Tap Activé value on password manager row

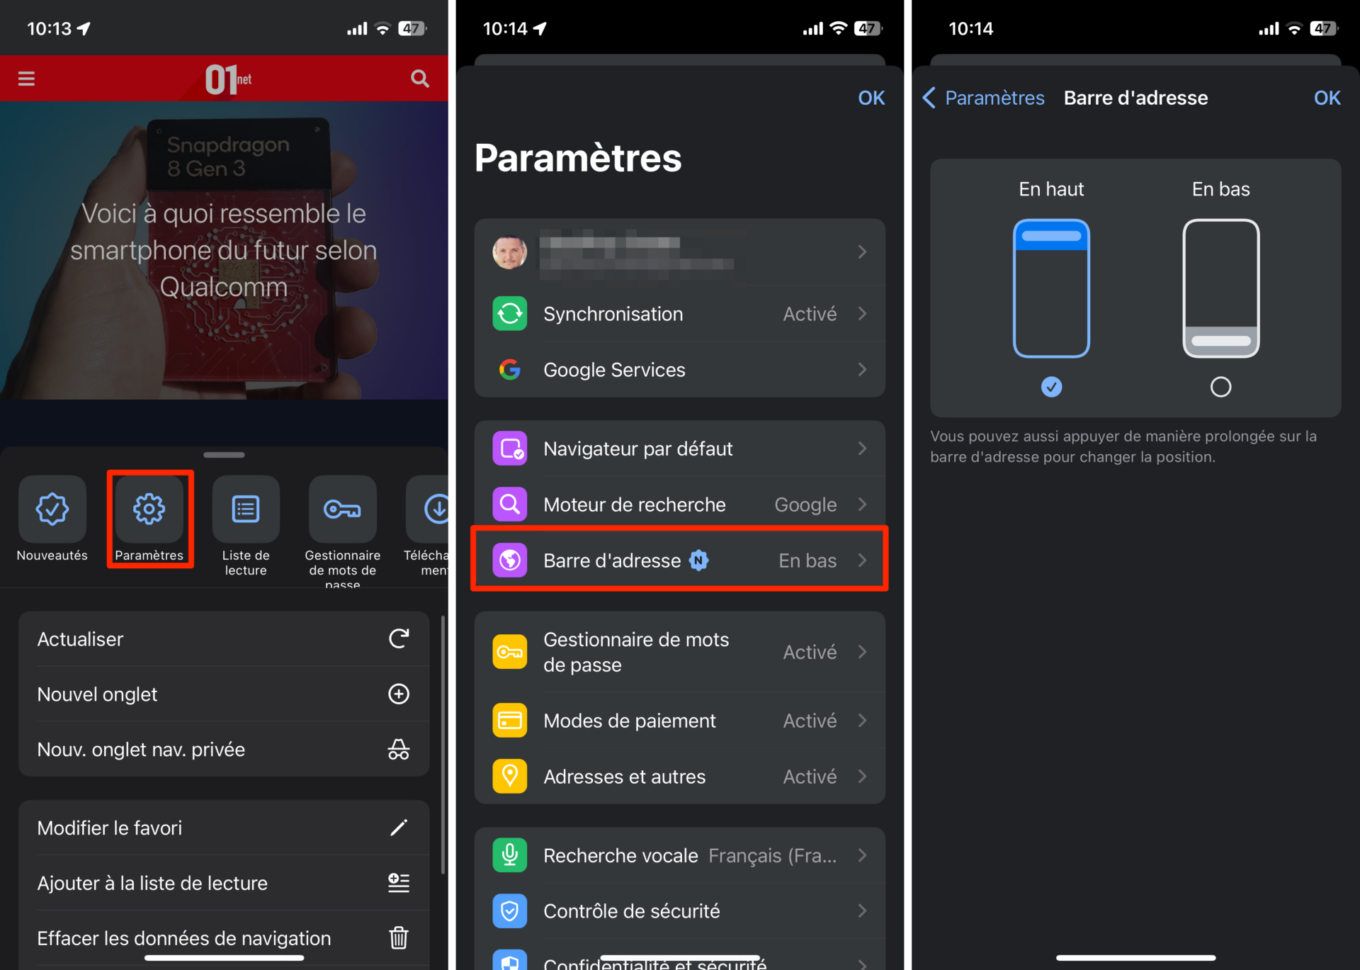[809, 652]
